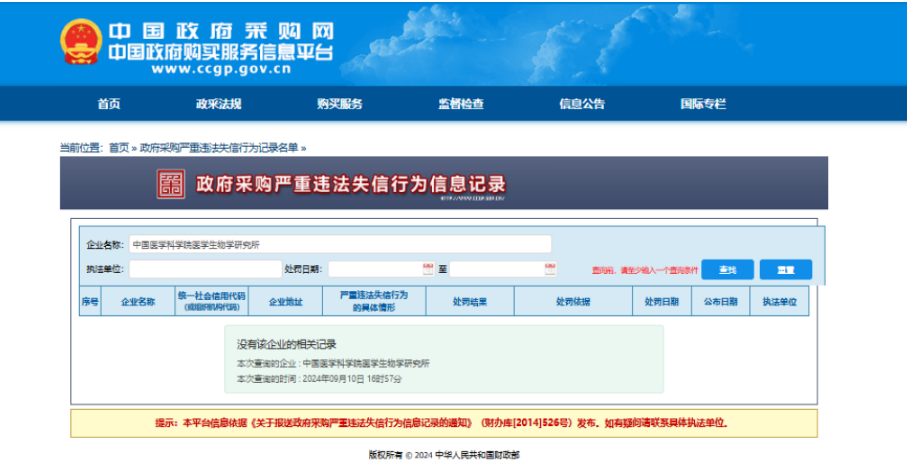The height and width of the screenshot is (472, 907).
Task: Click the www.ccgp.gov.cn site address text
Action: tap(221, 69)
